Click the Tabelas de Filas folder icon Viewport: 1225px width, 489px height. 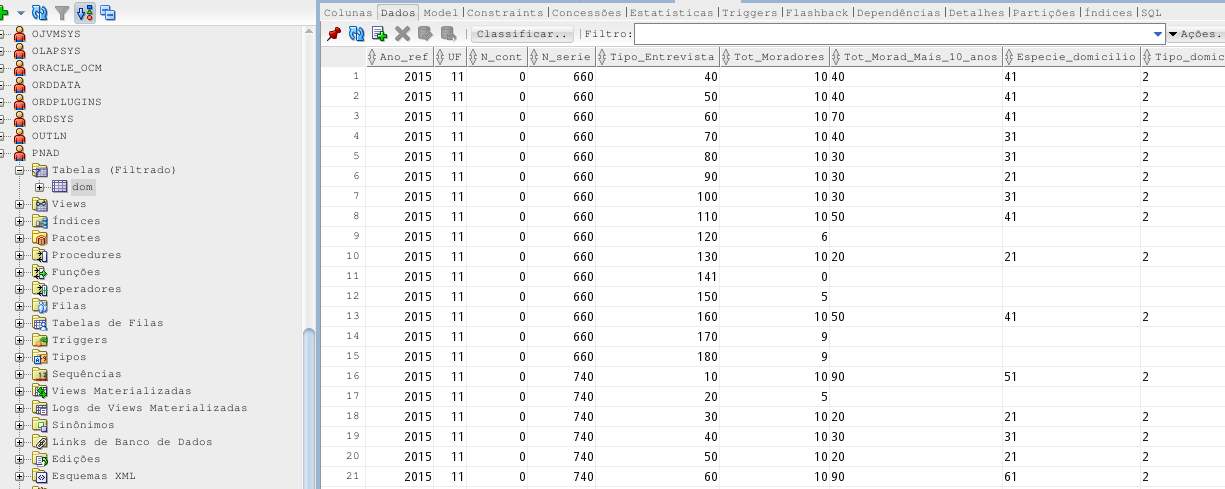point(40,323)
